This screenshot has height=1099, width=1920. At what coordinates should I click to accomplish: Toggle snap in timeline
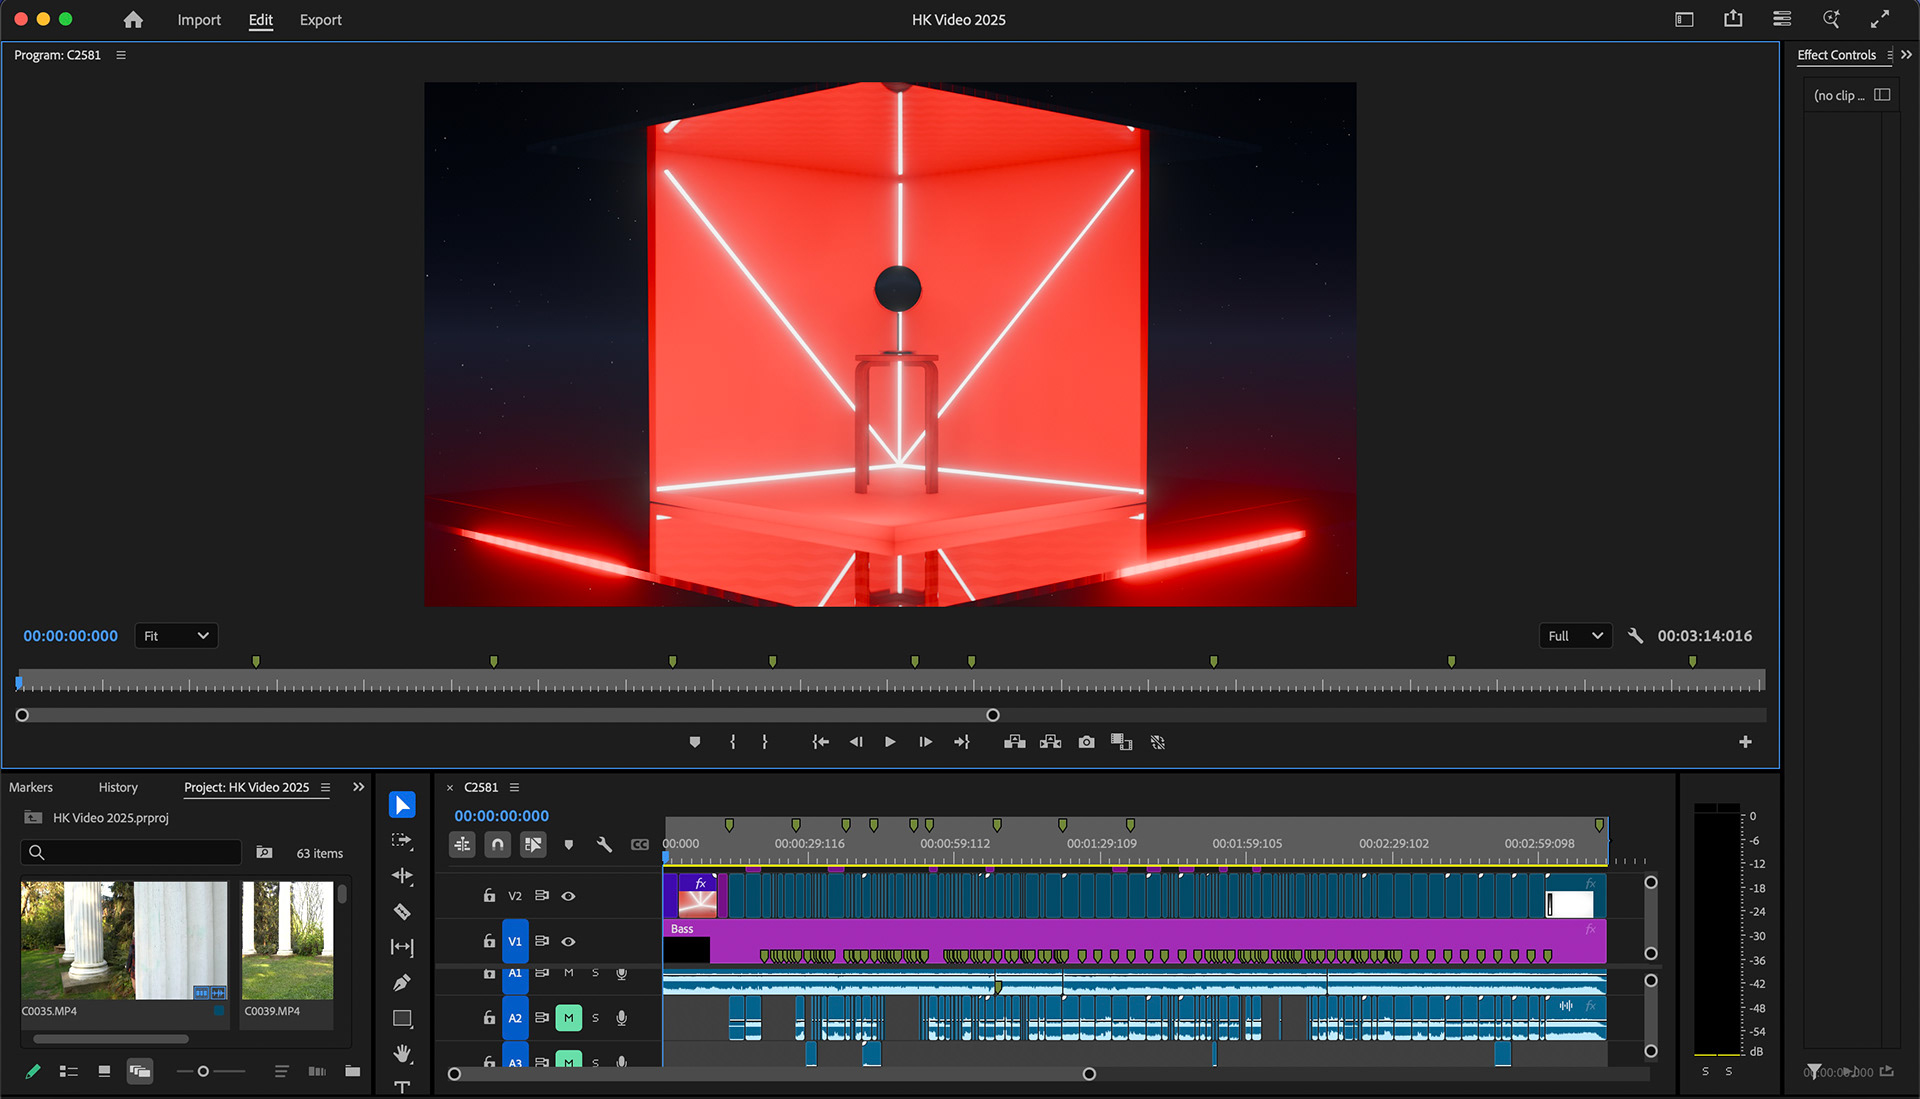pos(497,845)
